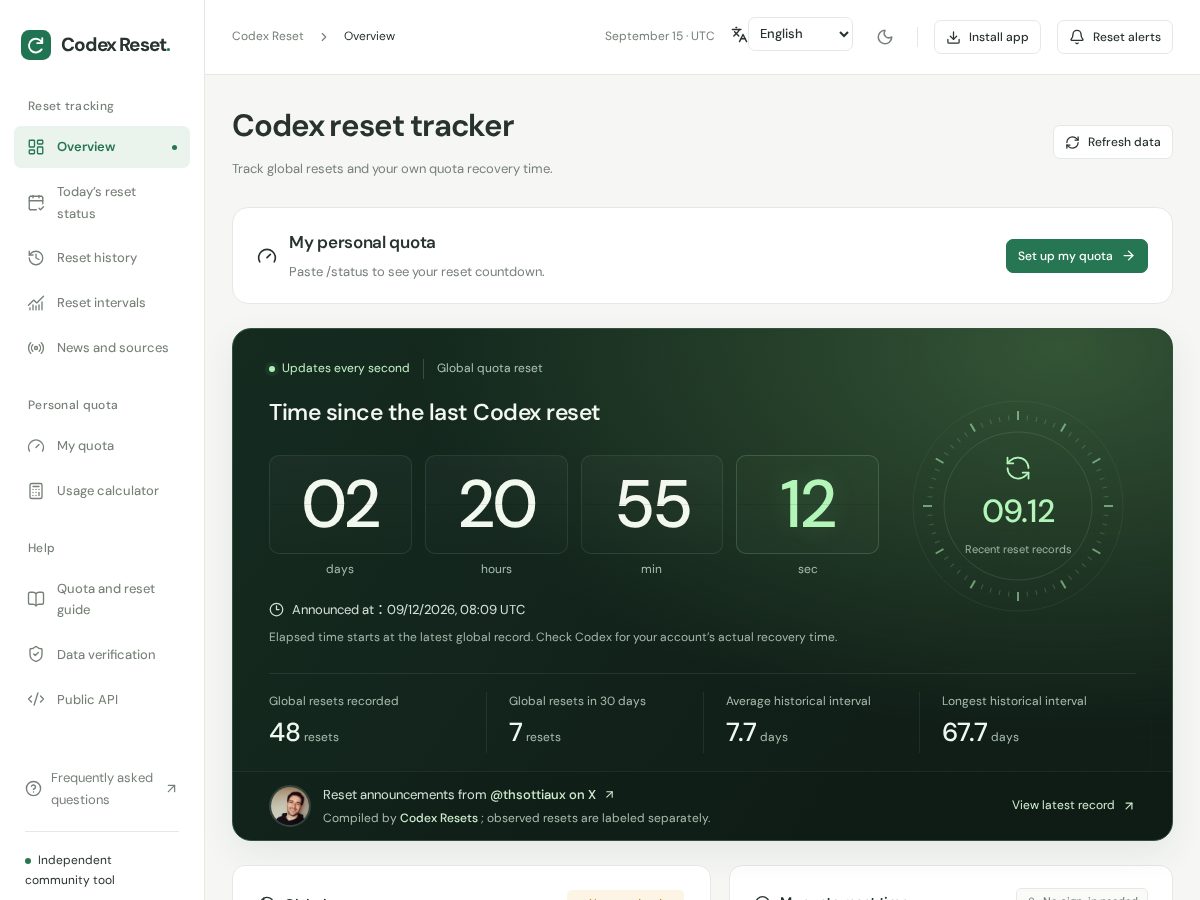Screen dimensions: 1200x900
Task: Go to Reset history
Action: click(x=102, y=258)
